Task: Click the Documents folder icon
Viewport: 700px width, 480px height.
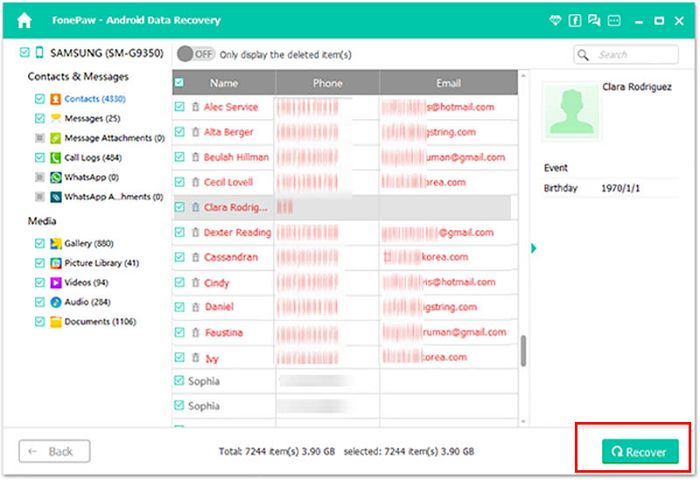Action: tap(55, 322)
